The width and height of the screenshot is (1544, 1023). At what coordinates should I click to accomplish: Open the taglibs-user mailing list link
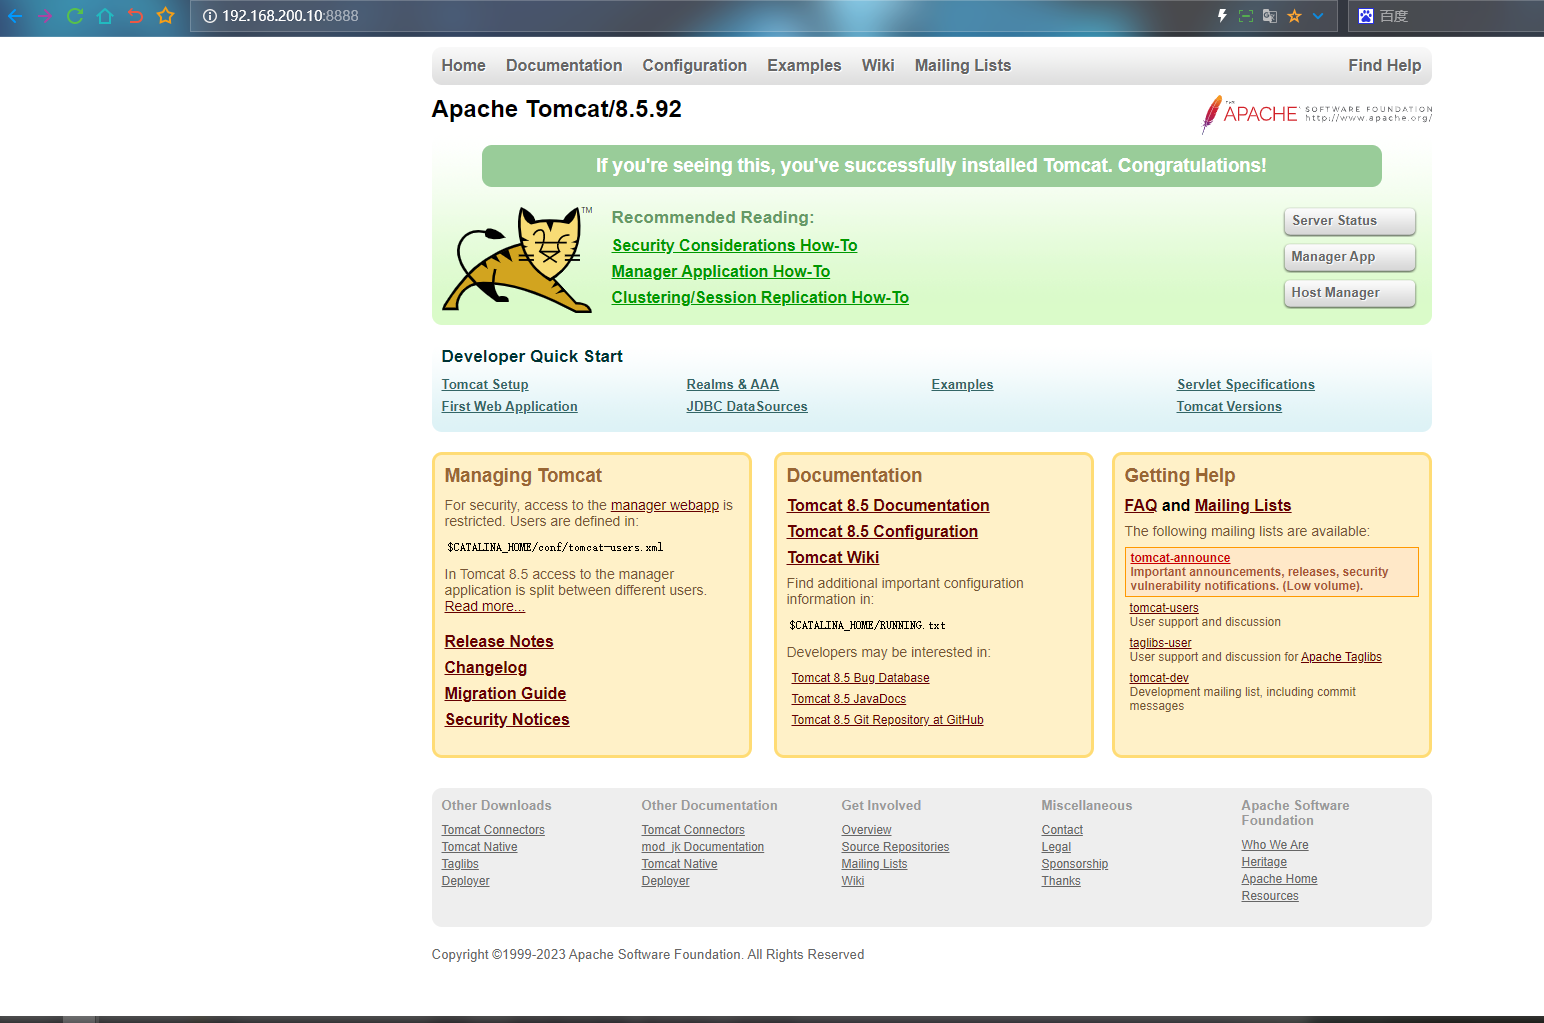(x=1161, y=643)
